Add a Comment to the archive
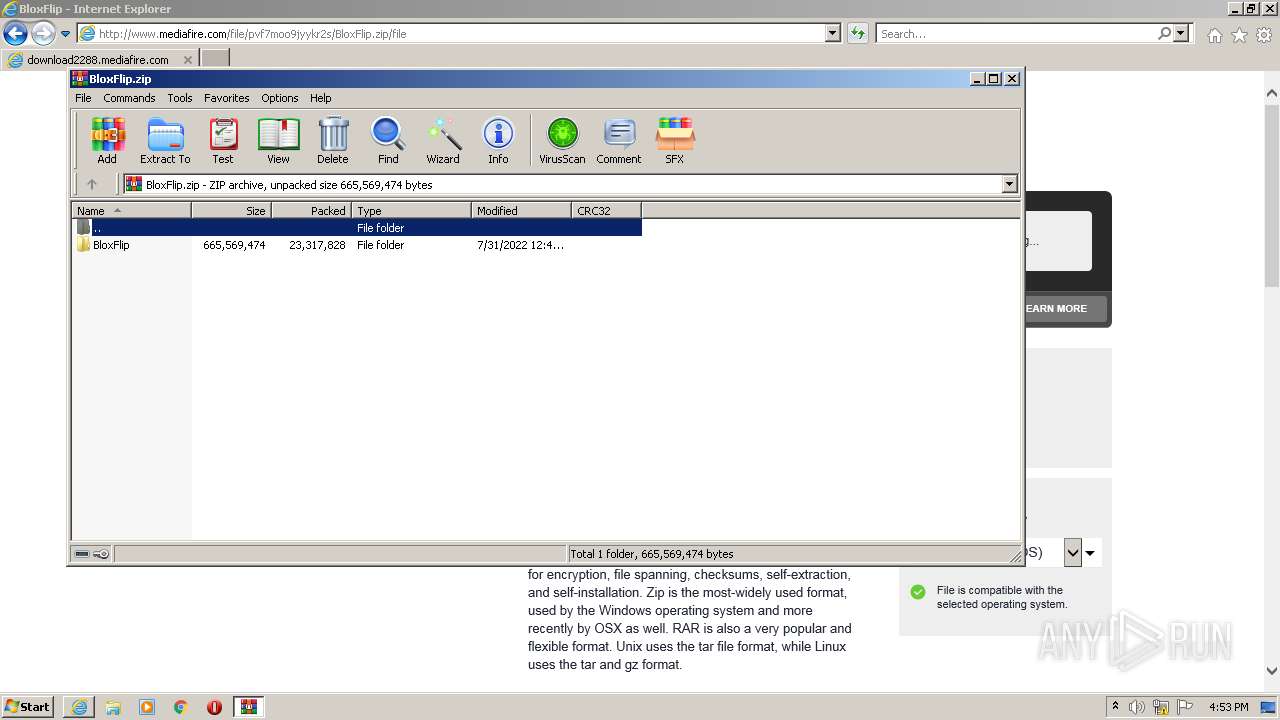1280x720 pixels. (x=619, y=140)
